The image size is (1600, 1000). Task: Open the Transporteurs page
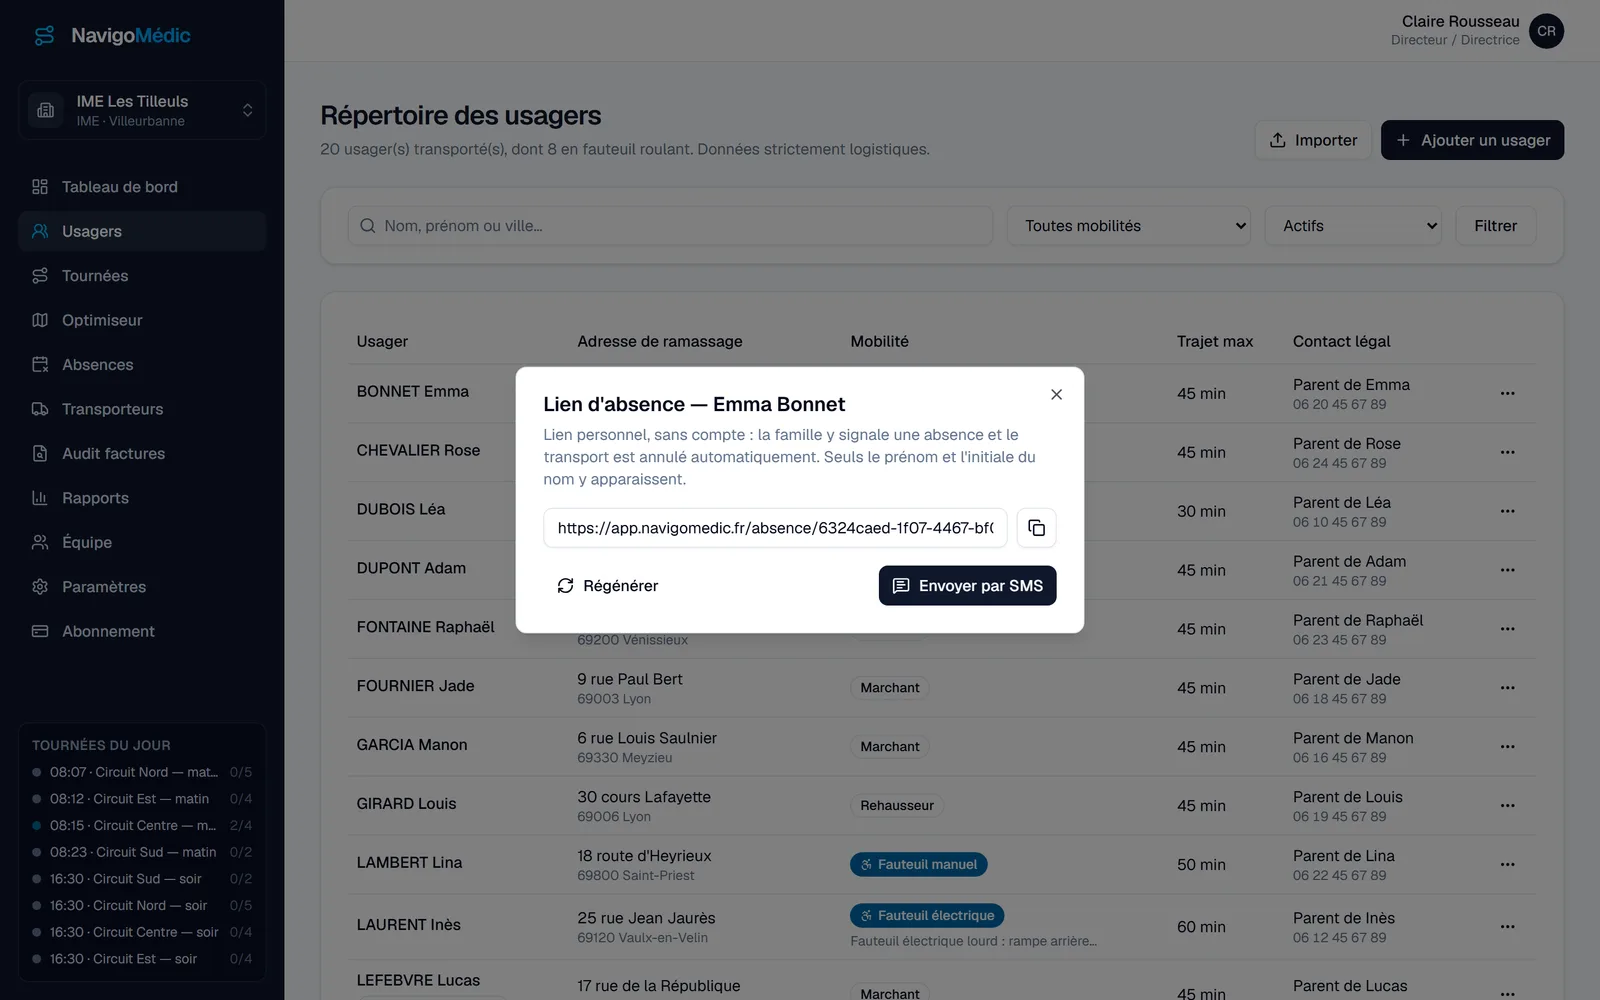(142, 409)
